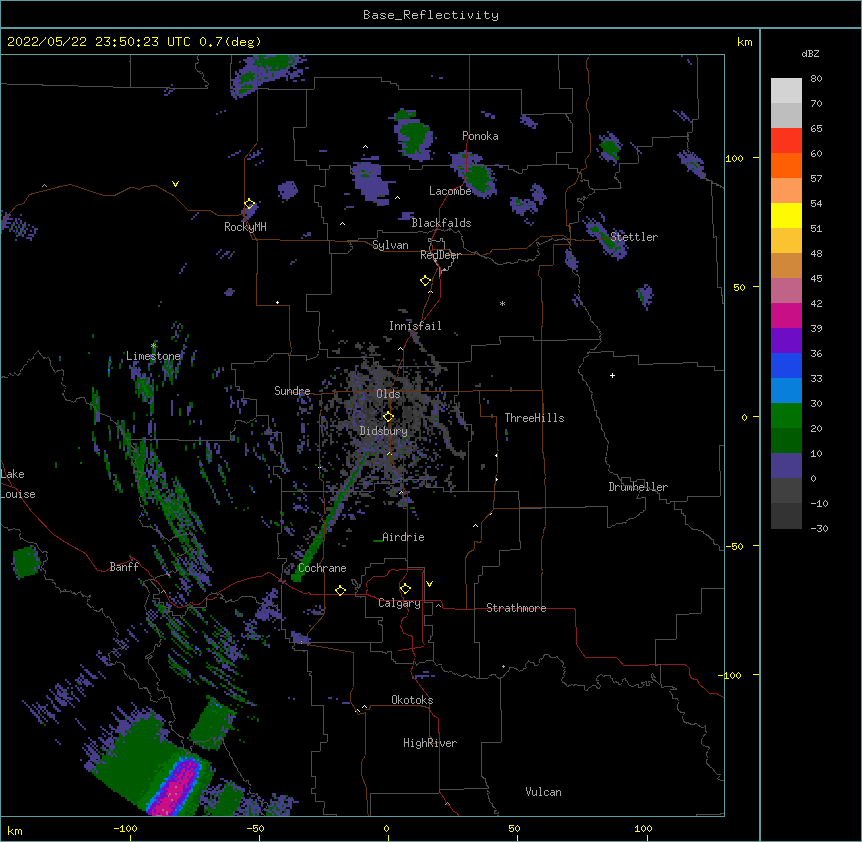Select the royal blue swatch in dBZ legend

click(x=786, y=365)
